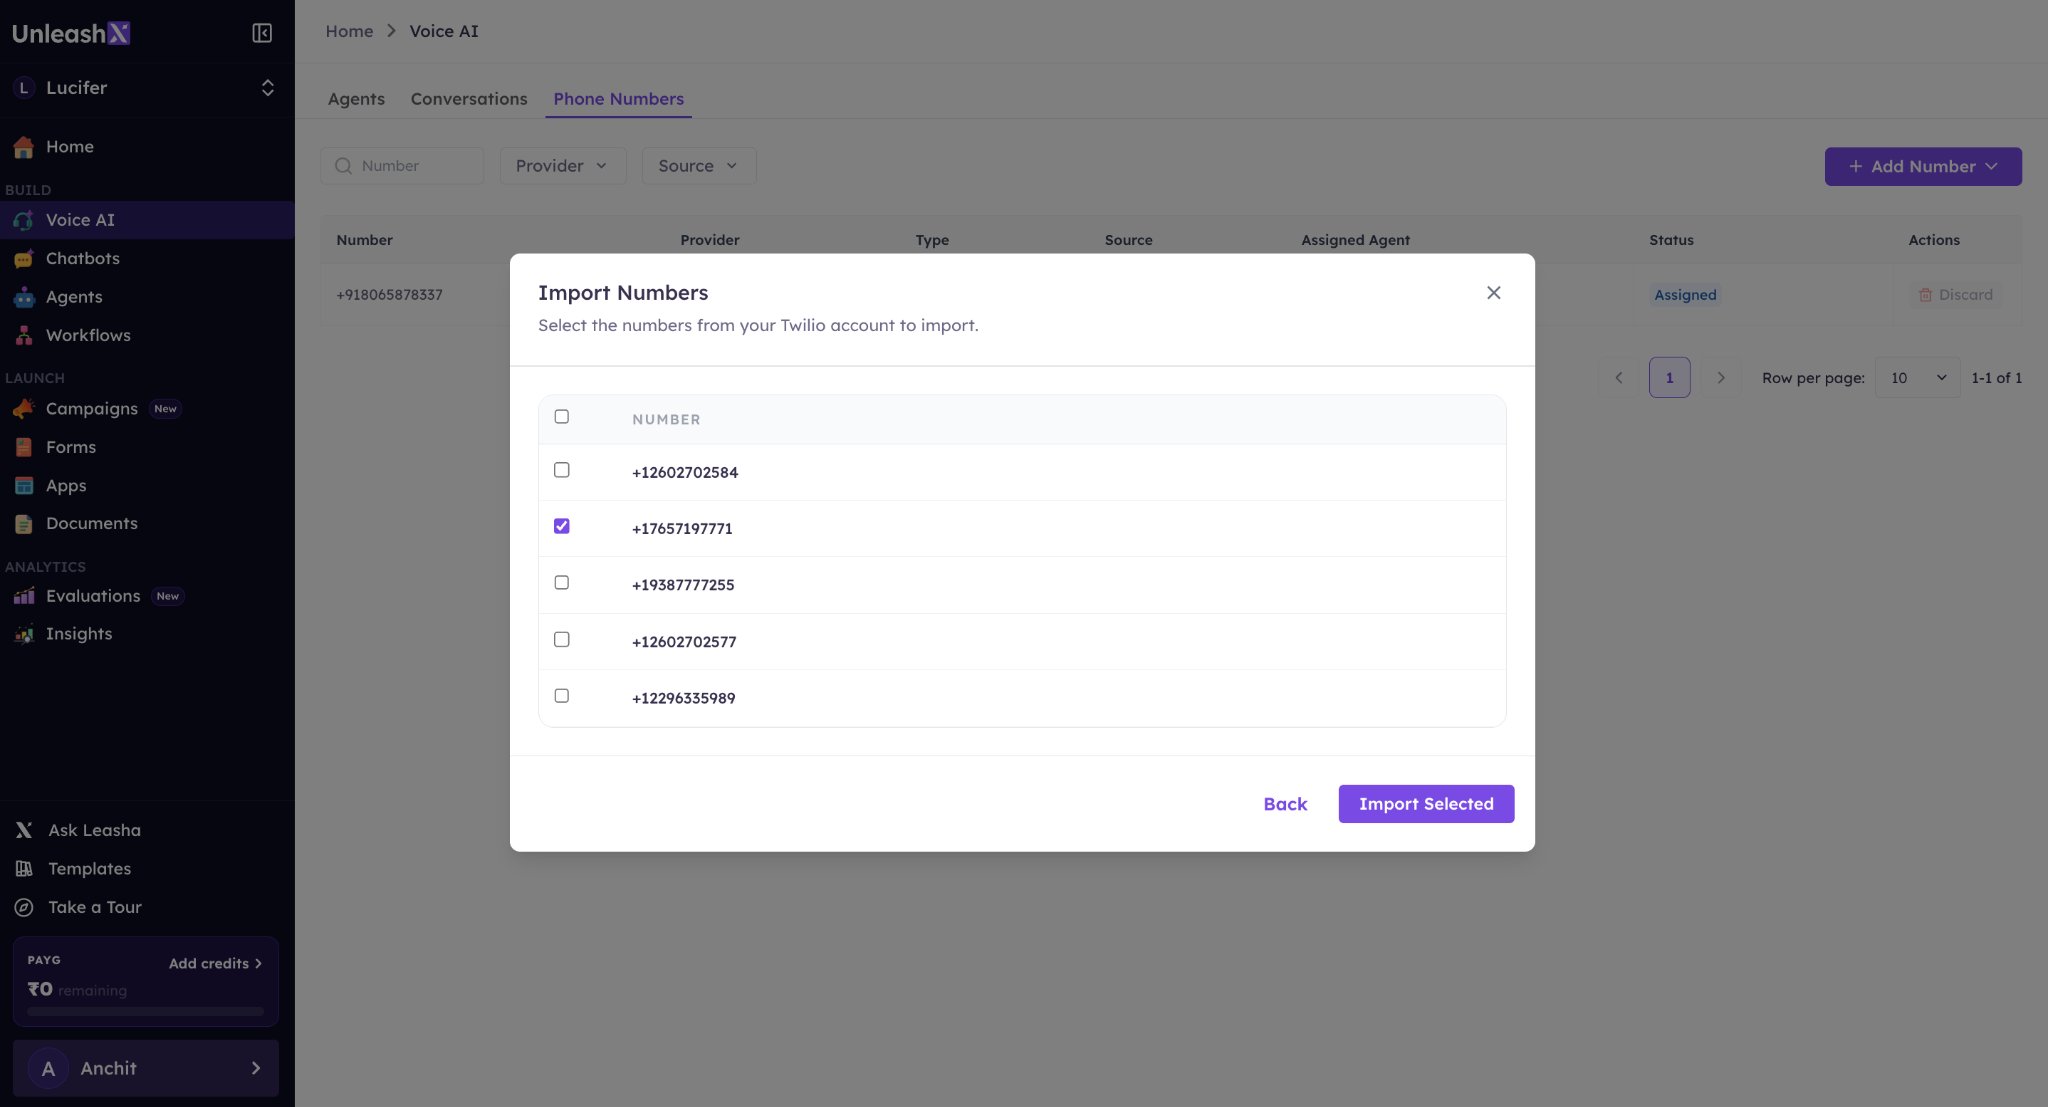
Task: Click the Take a Tour compass icon
Action: coord(24,907)
